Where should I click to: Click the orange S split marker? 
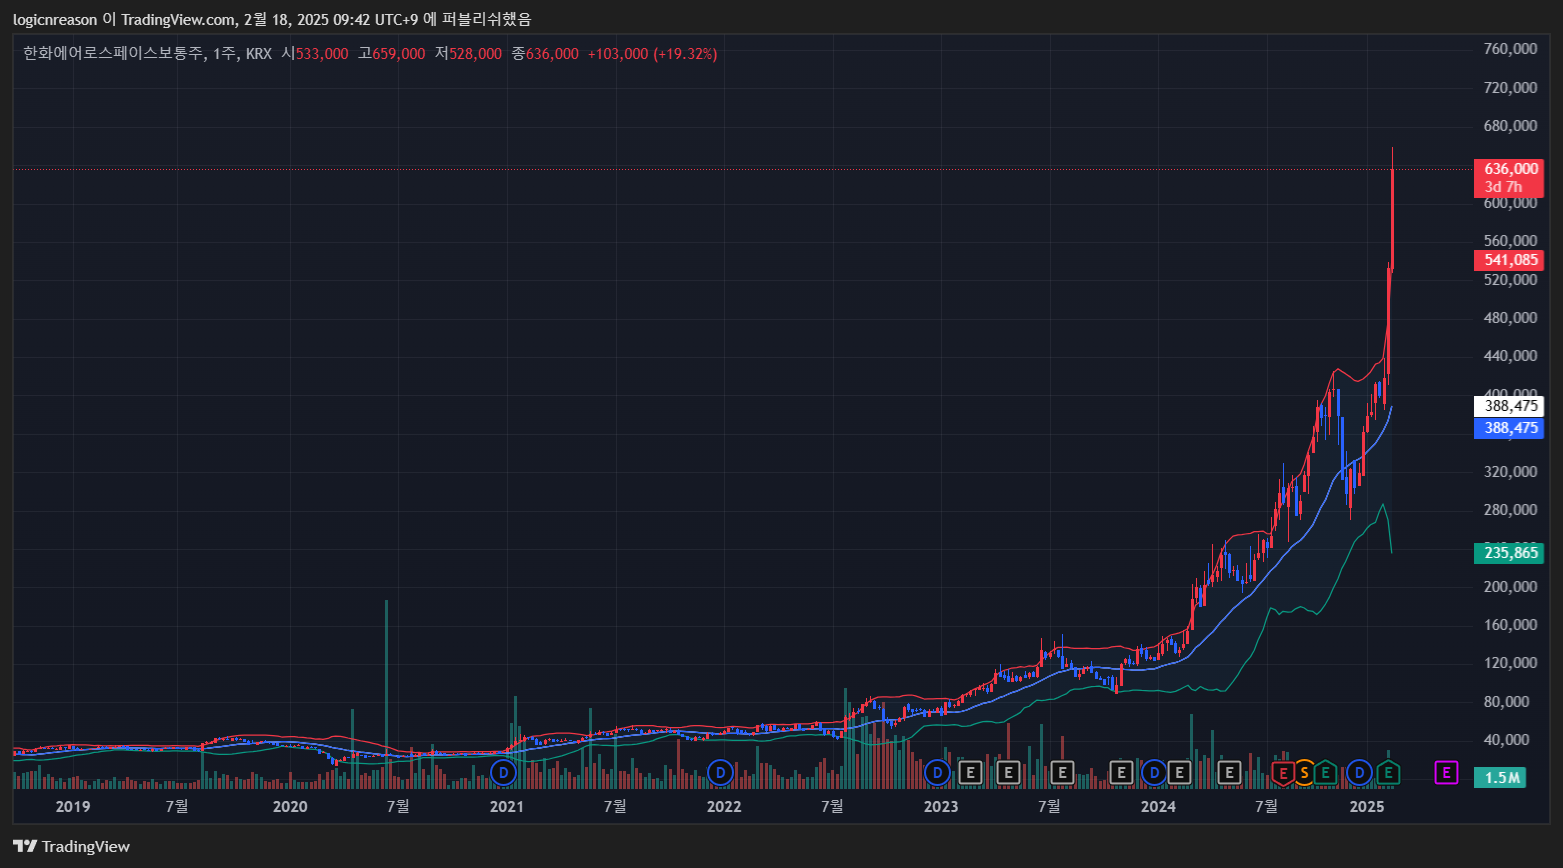pyautogui.click(x=1304, y=772)
